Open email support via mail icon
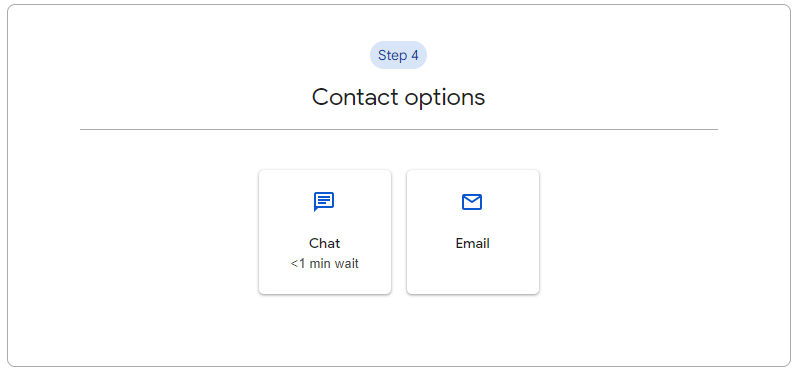This screenshot has height=374, width=796. pos(472,202)
